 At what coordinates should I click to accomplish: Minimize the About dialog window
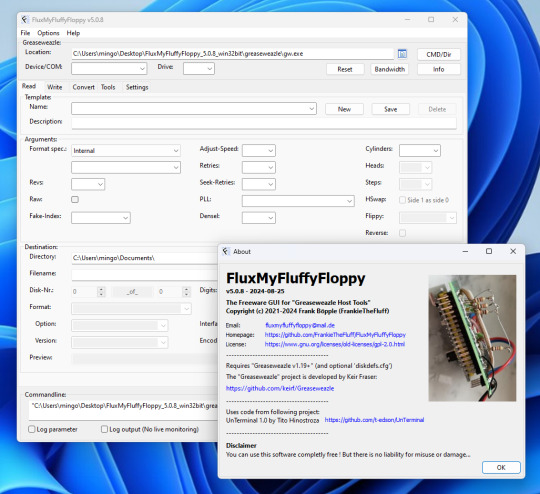[465, 251]
